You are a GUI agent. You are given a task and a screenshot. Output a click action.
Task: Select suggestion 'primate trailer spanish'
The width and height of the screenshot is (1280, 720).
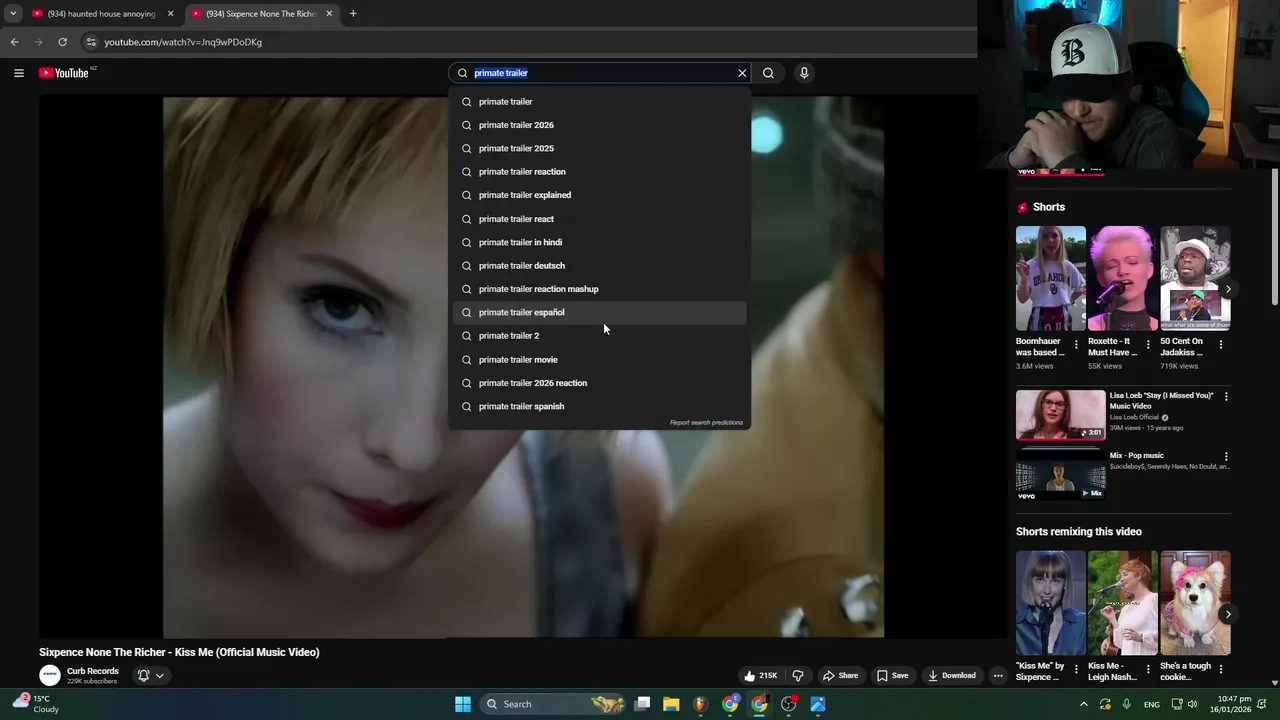(x=599, y=407)
